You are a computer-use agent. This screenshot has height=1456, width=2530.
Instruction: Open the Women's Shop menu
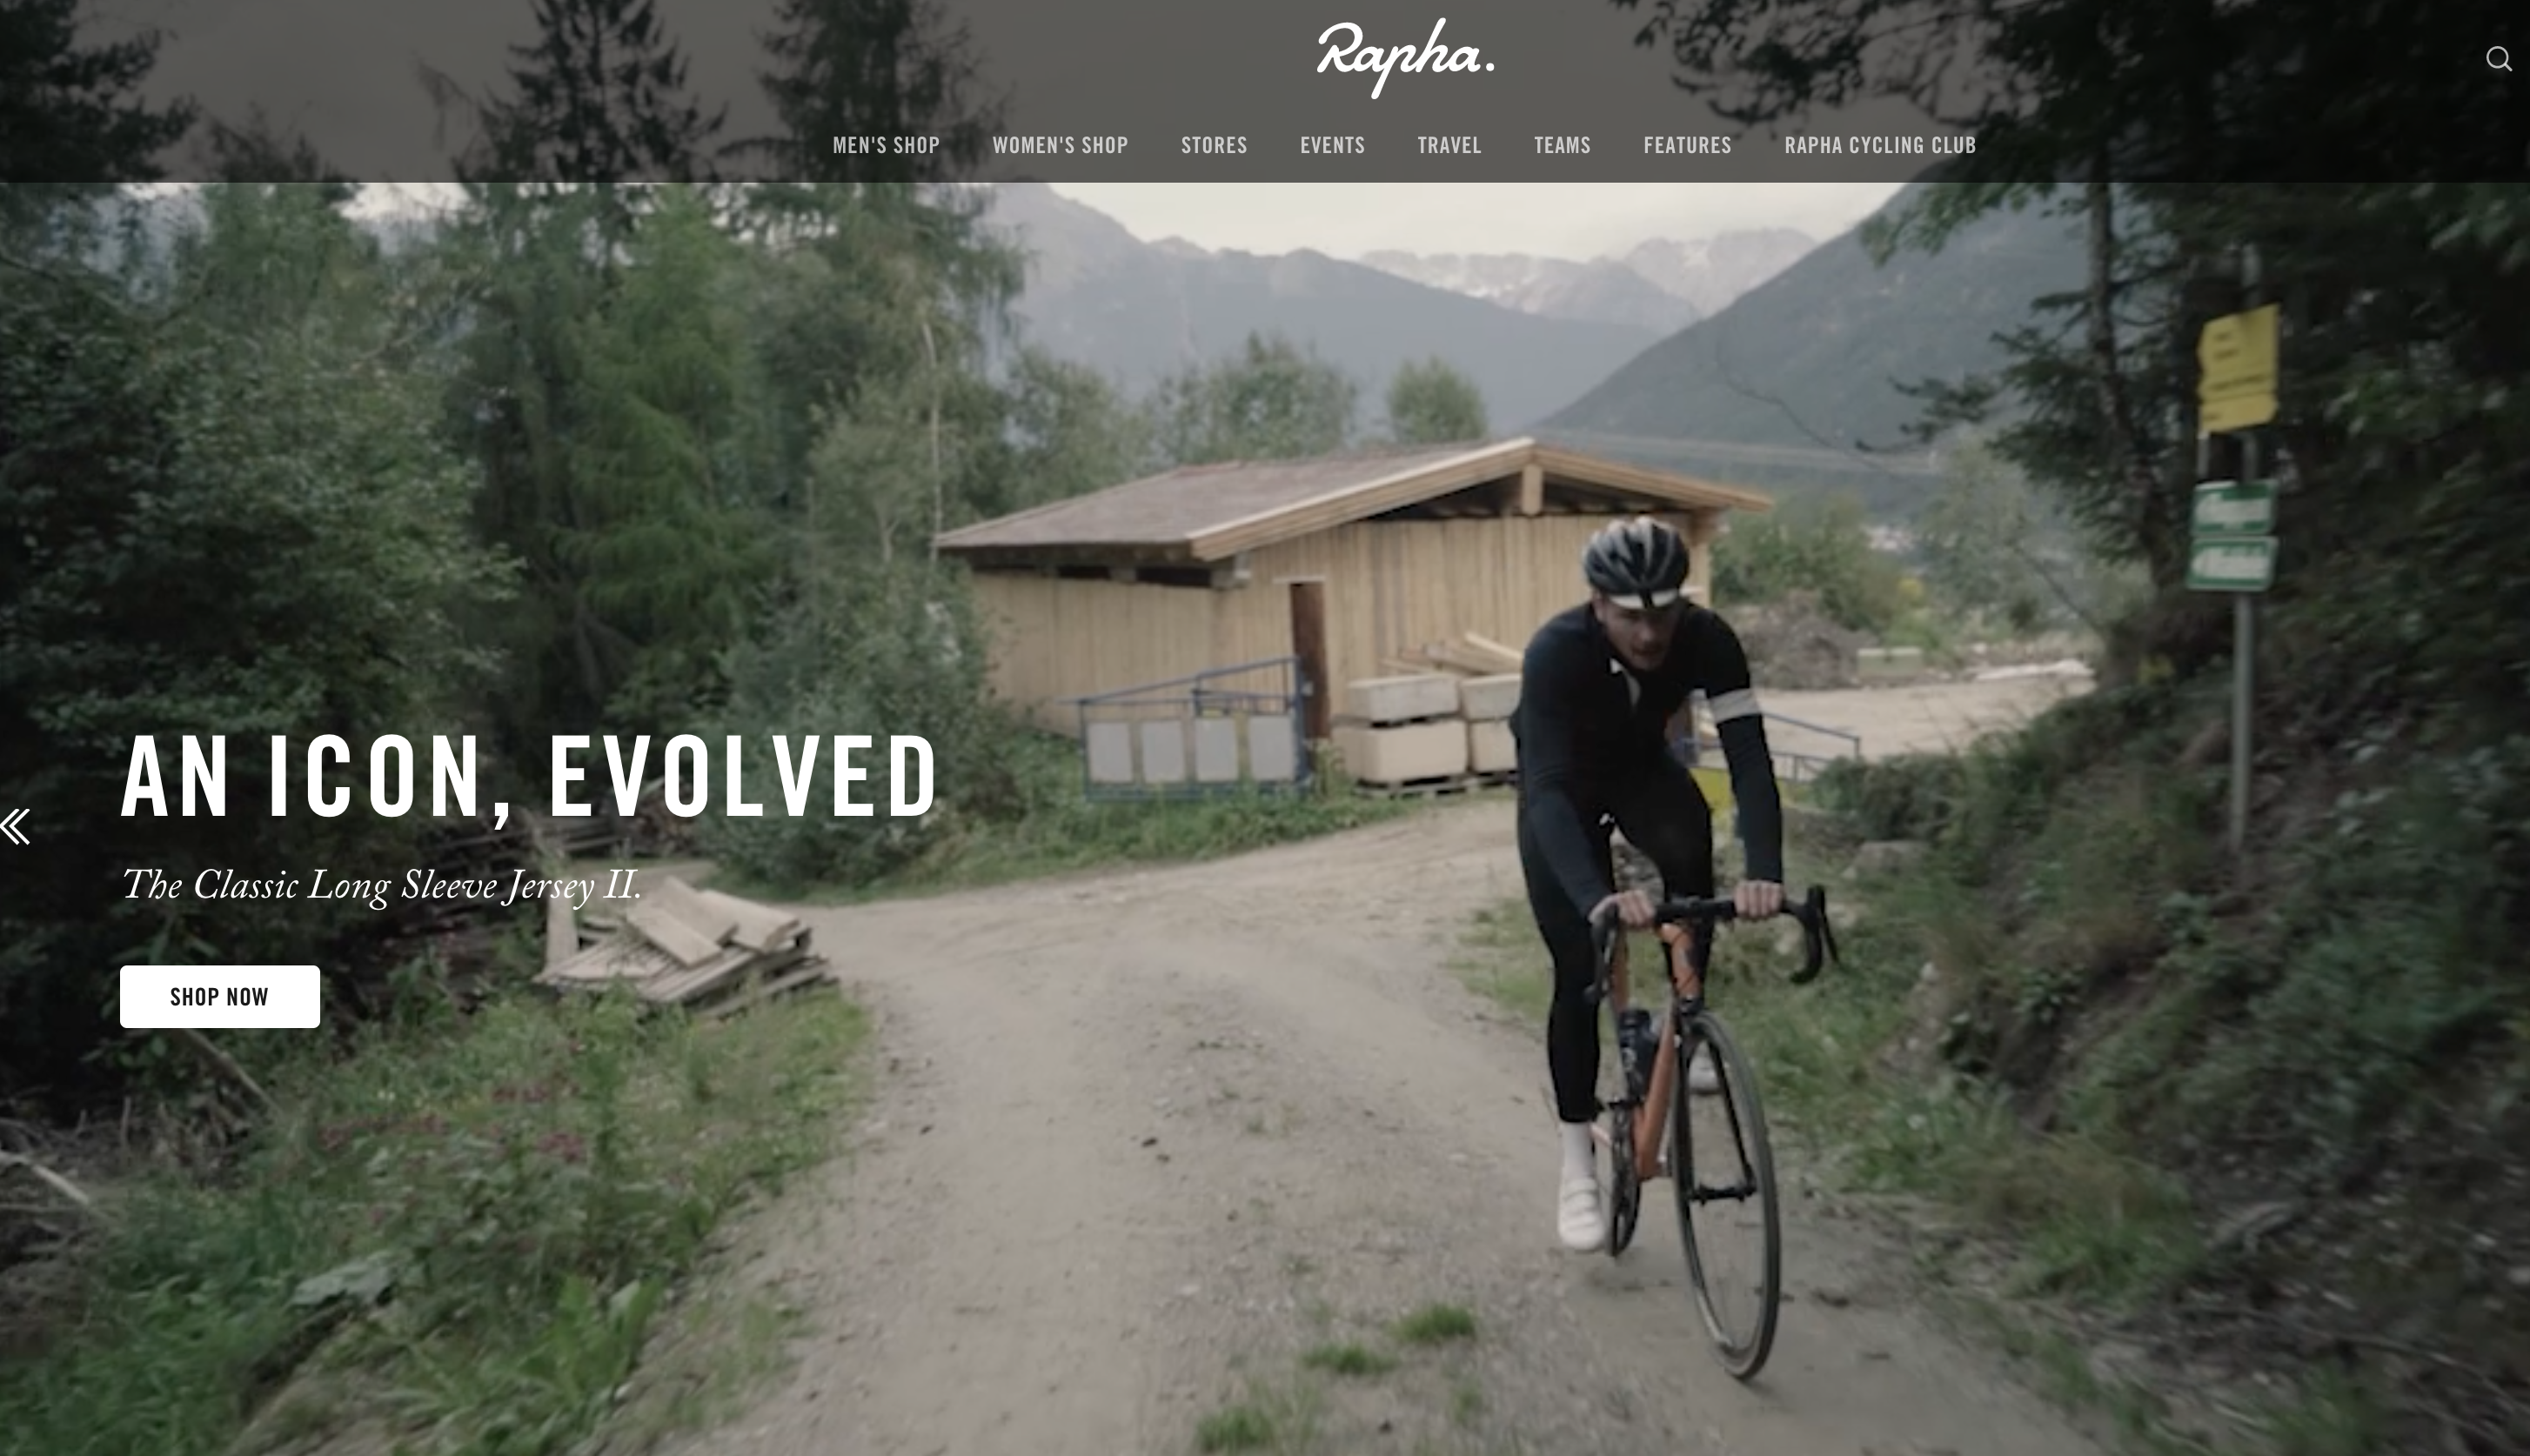1060,145
